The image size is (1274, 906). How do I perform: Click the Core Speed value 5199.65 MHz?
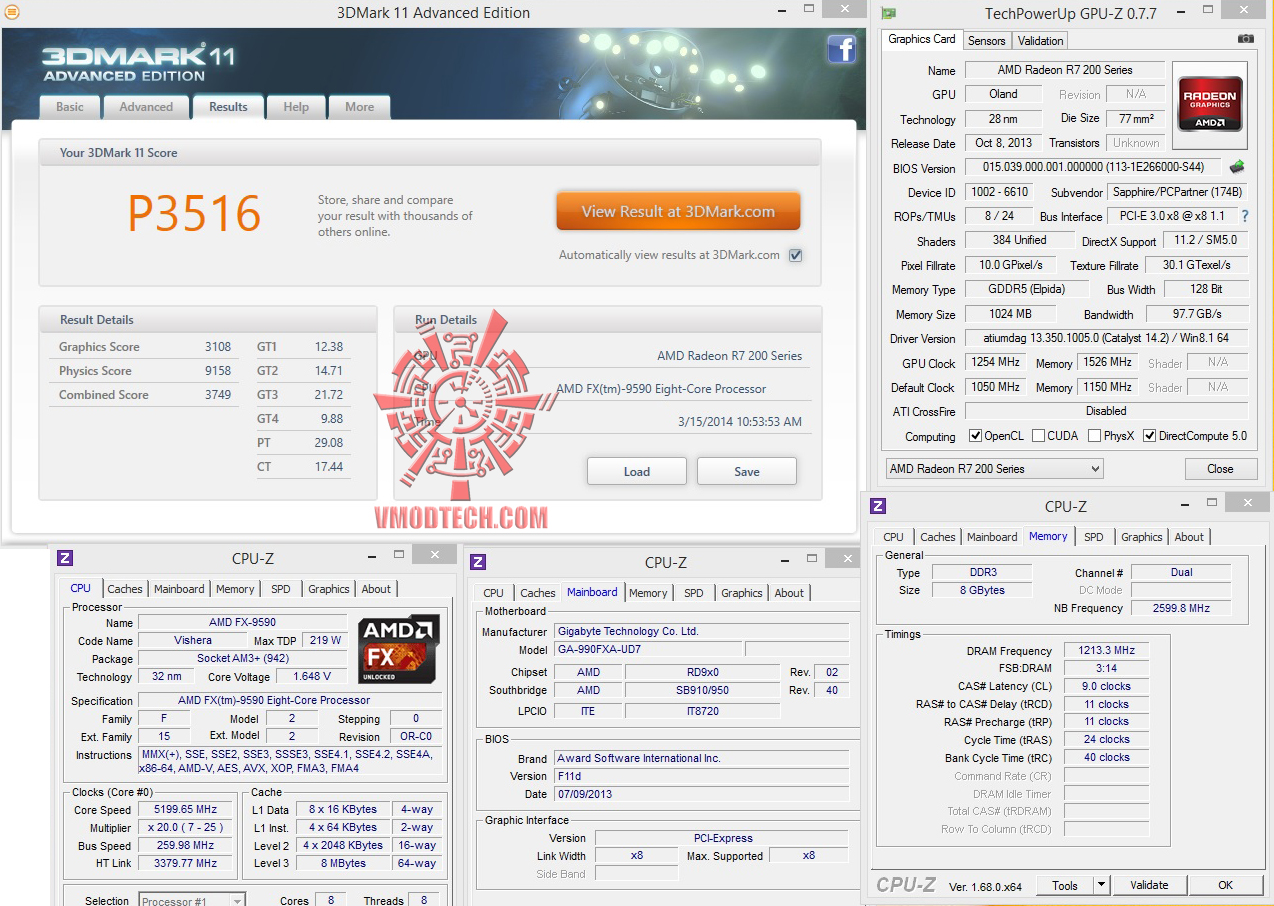pyautogui.click(x=186, y=810)
